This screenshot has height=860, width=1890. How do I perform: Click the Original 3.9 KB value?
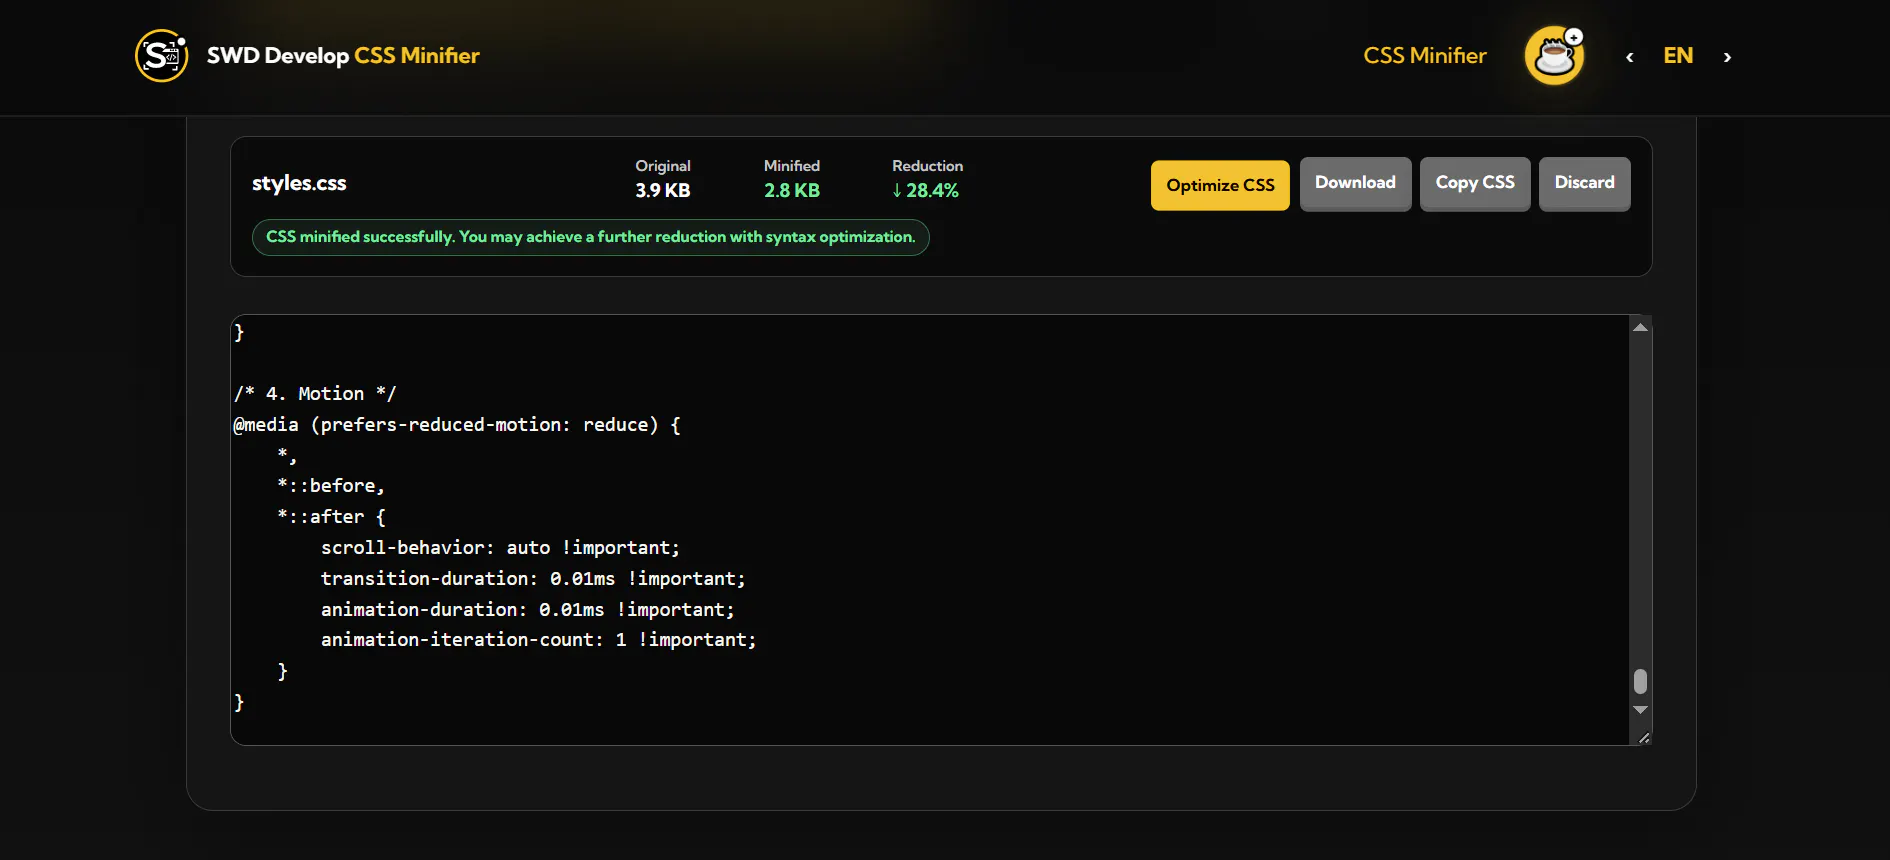pos(662,190)
